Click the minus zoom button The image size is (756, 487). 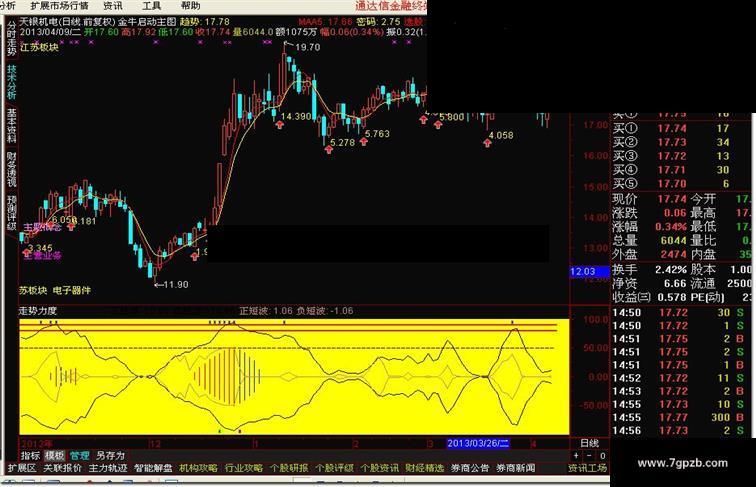589,455
